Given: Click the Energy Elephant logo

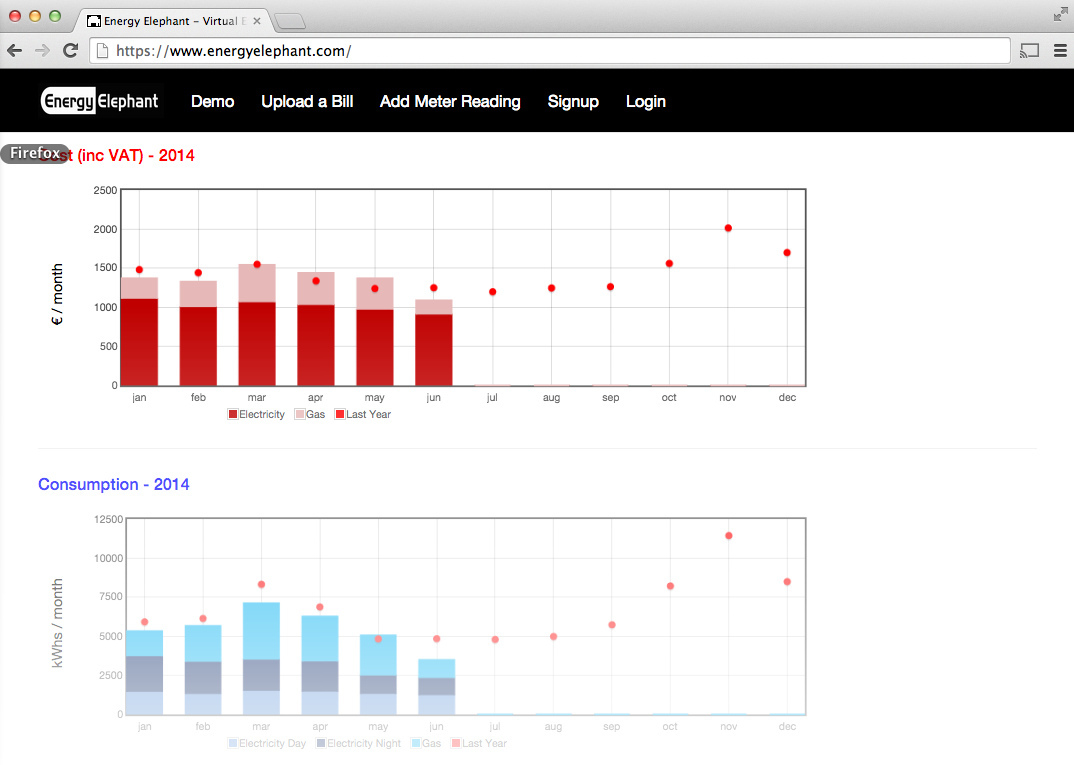Looking at the screenshot, I should [100, 101].
